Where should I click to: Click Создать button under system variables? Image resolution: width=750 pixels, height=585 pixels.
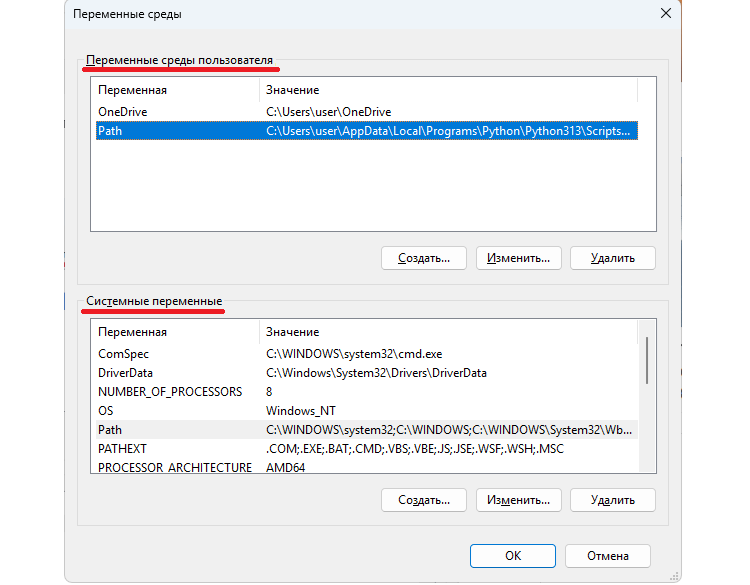pos(424,499)
